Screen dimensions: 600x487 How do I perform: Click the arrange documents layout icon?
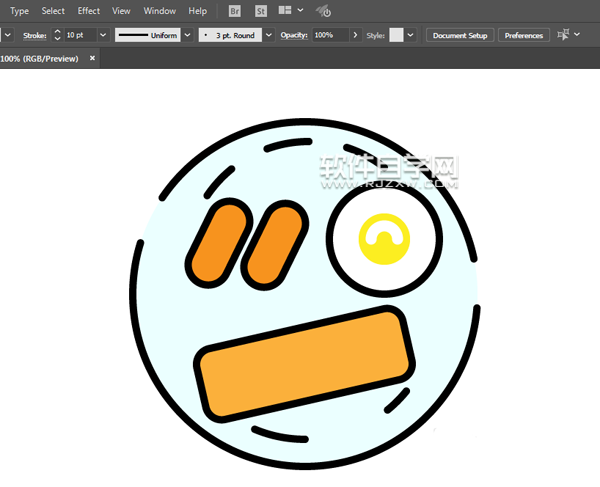pyautogui.click(x=285, y=11)
